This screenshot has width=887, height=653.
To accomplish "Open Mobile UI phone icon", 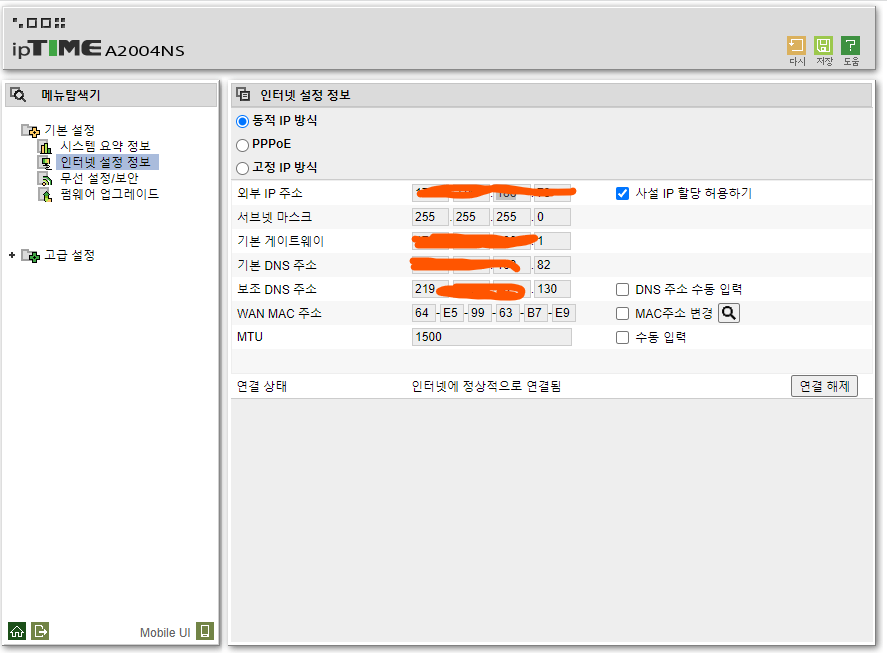I will coord(205,631).
